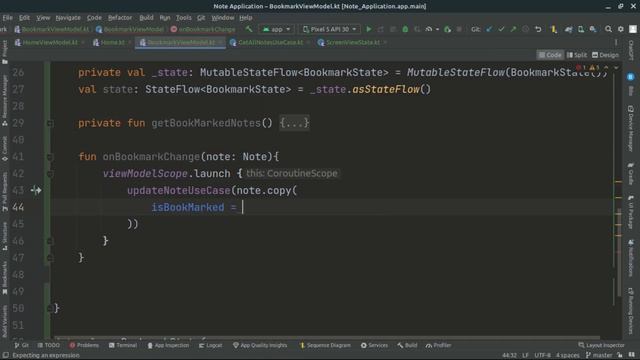Open the Services tool window
This screenshot has width=640, height=360.
click(374, 345)
